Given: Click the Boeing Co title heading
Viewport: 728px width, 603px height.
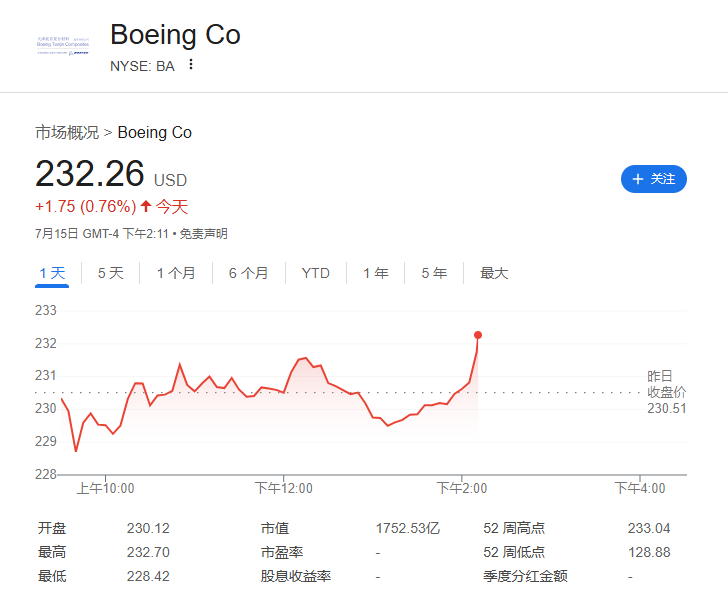Looking at the screenshot, I should click(176, 35).
